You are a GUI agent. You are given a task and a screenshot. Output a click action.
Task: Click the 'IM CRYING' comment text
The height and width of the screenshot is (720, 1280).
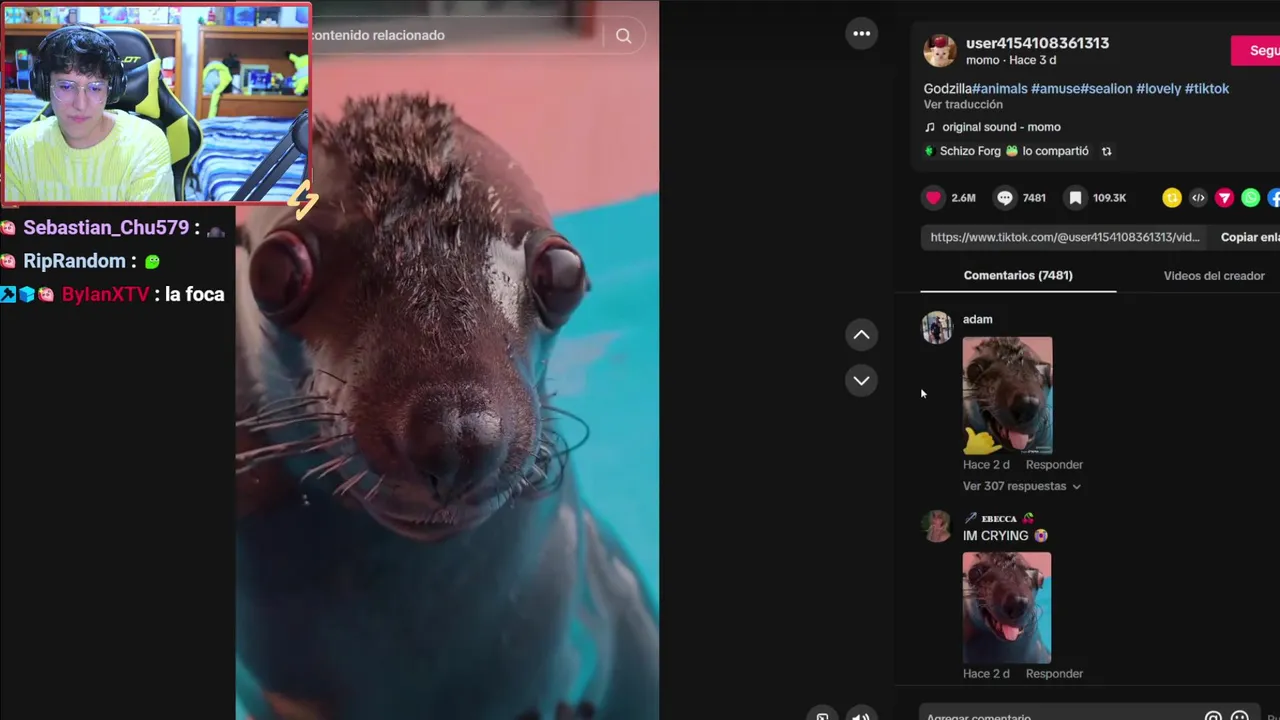pyautogui.click(x=995, y=536)
